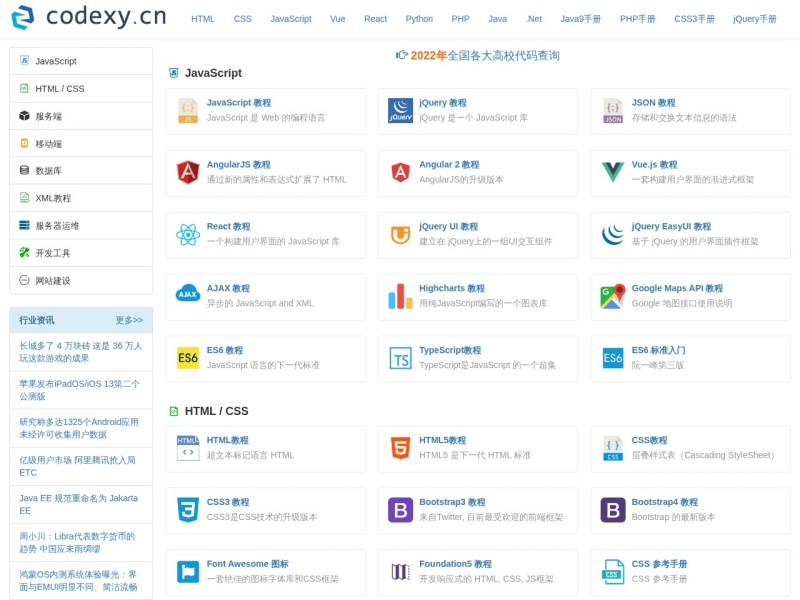The image size is (800, 600).
Task: Select XML教程 in the sidebar
Action: coord(81,198)
